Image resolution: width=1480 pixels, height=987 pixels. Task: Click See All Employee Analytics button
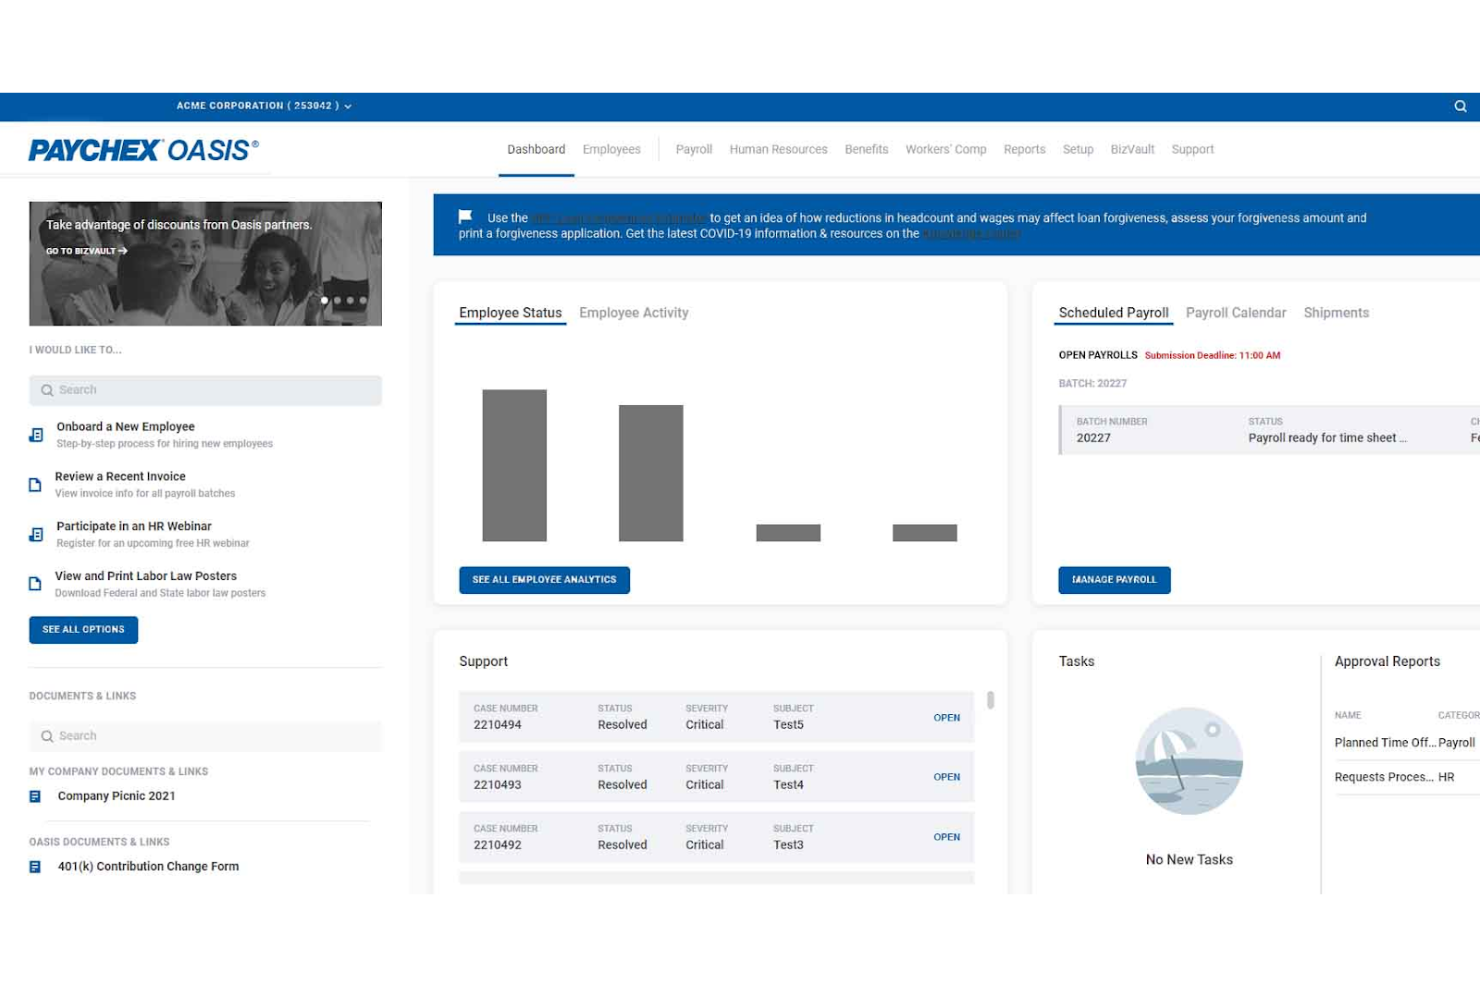click(x=544, y=580)
